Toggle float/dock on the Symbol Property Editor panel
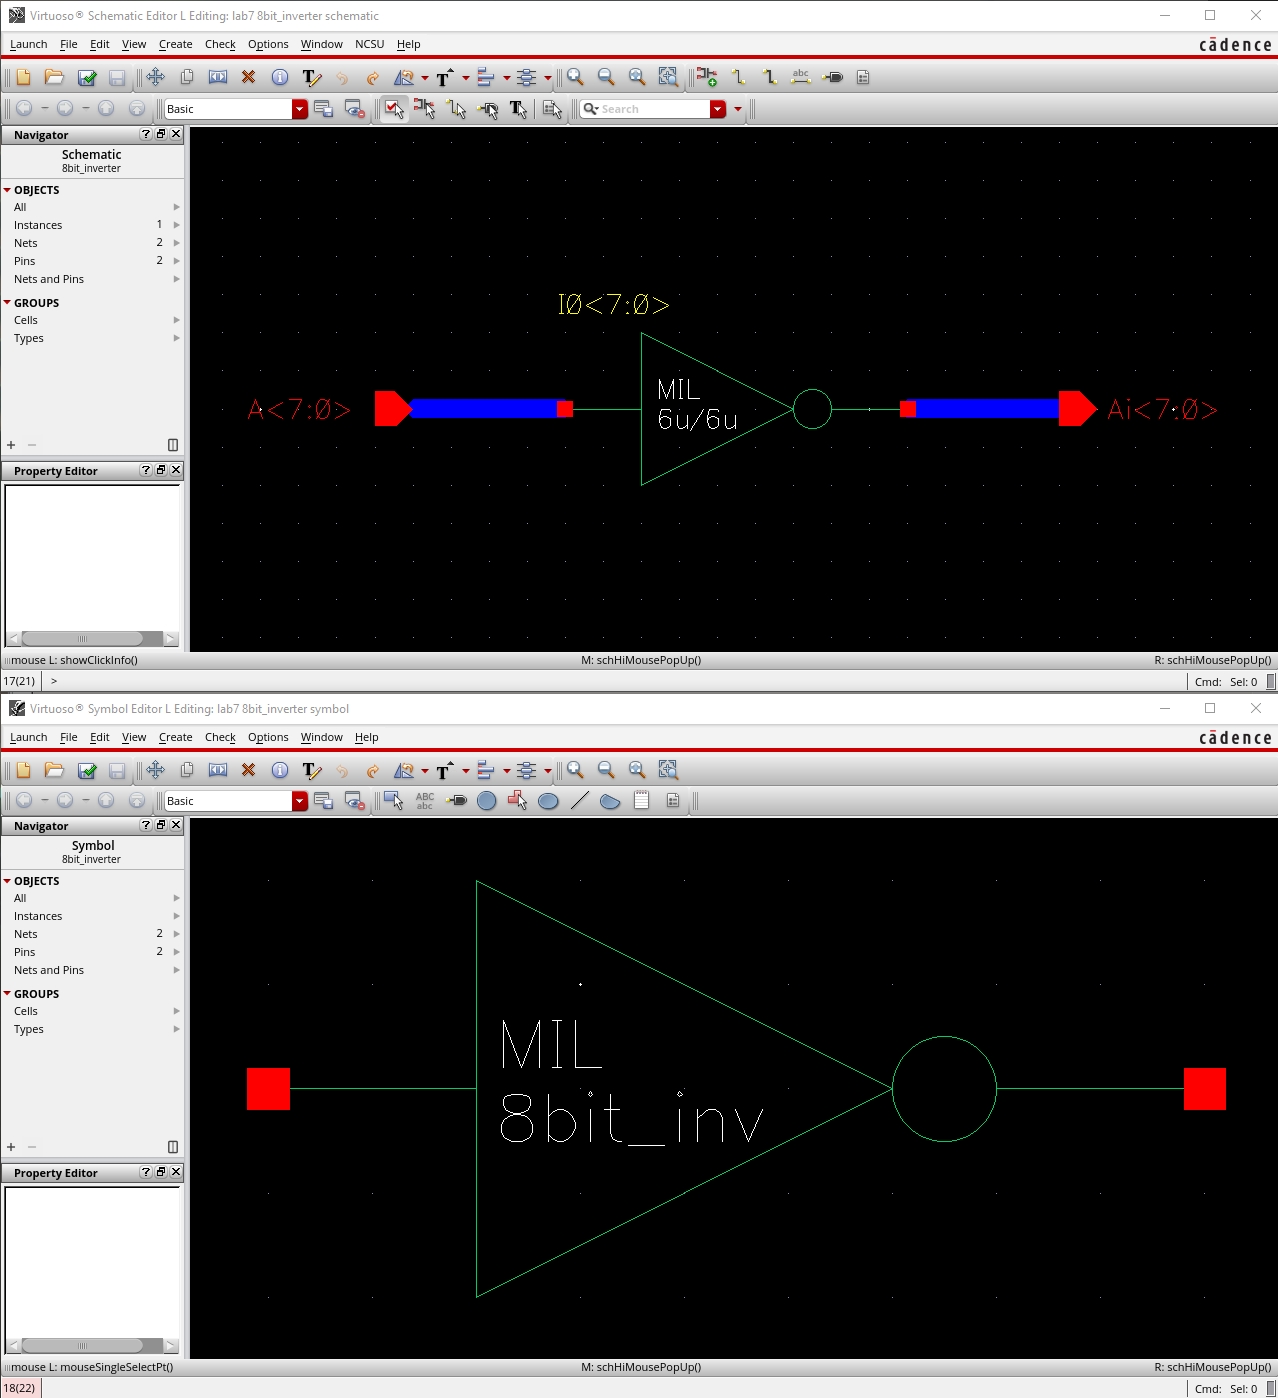Screen dimensions: 1278x1398 [161, 1172]
